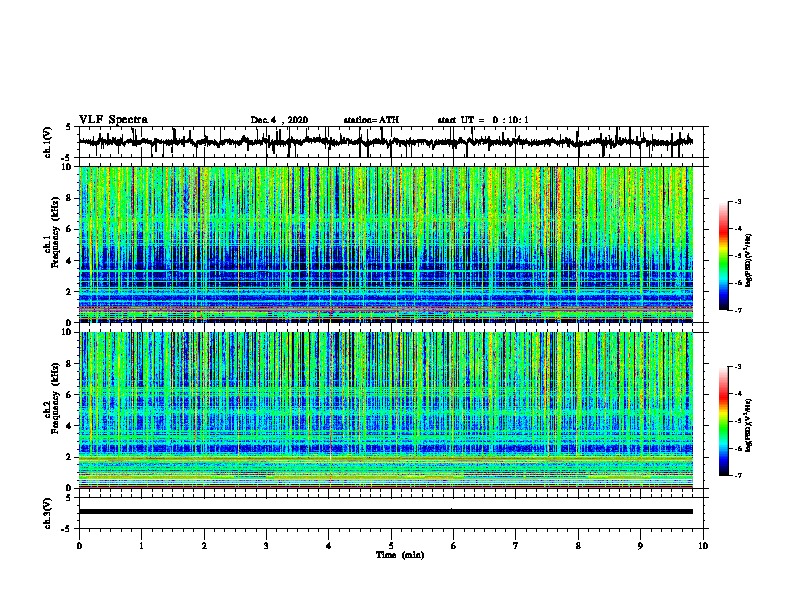792x612 pixels.
Task: Click time axis tick label "7"
Action: click(516, 546)
